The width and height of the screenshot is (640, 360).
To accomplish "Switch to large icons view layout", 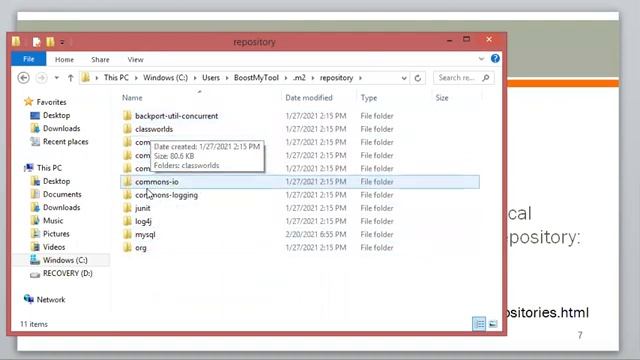I will 493,324.
